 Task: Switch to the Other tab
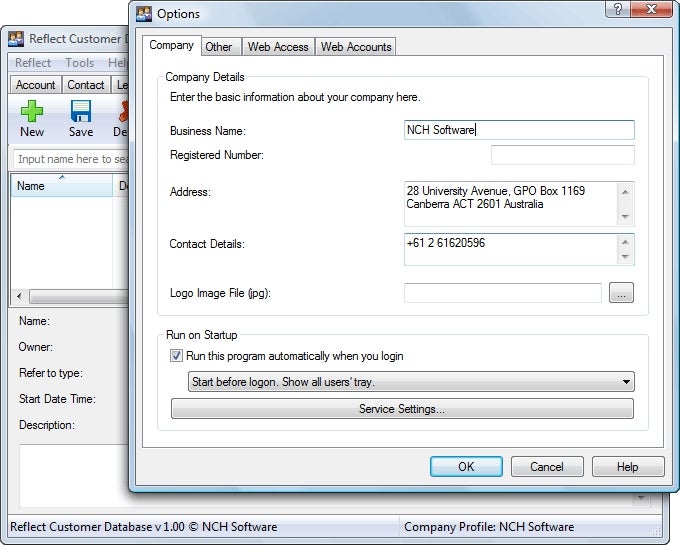[x=219, y=47]
